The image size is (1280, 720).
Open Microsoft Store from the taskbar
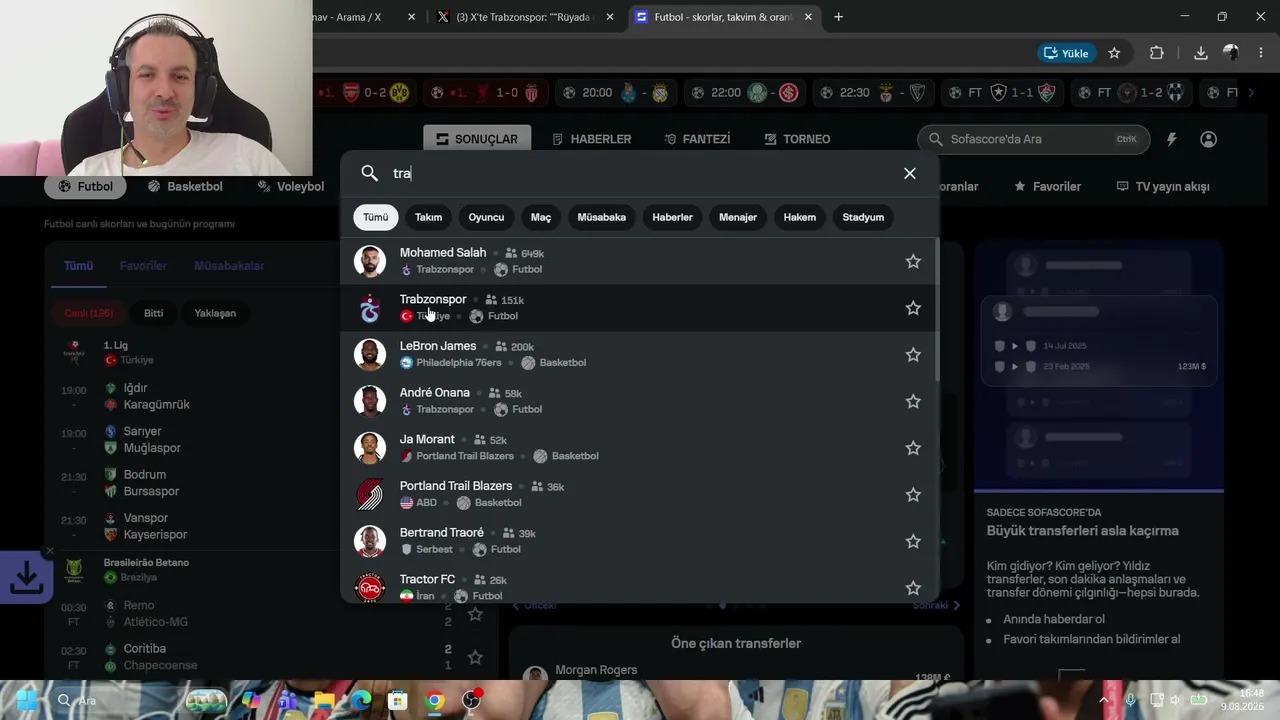(x=397, y=700)
